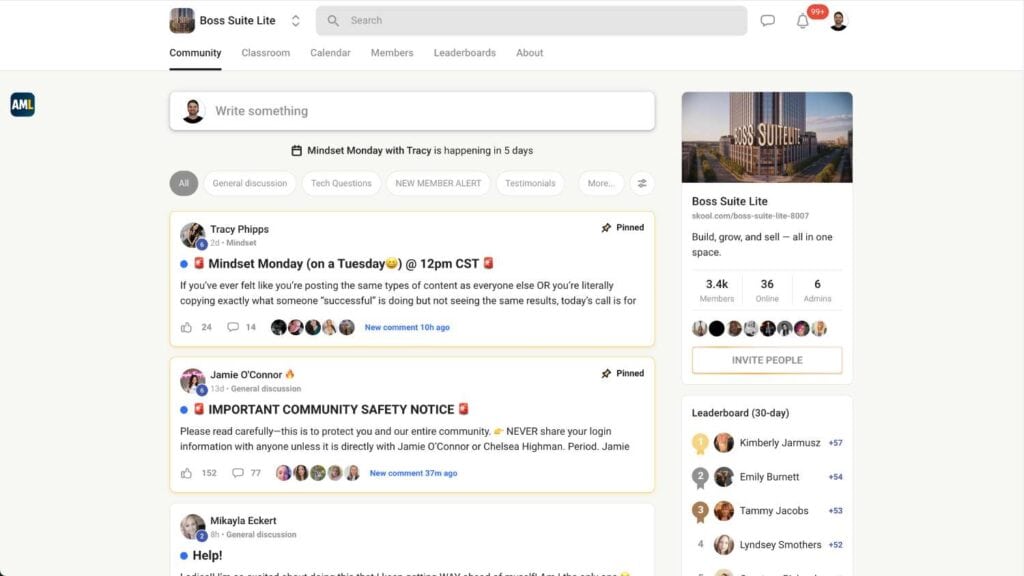Click the AML extension icon

22,104
